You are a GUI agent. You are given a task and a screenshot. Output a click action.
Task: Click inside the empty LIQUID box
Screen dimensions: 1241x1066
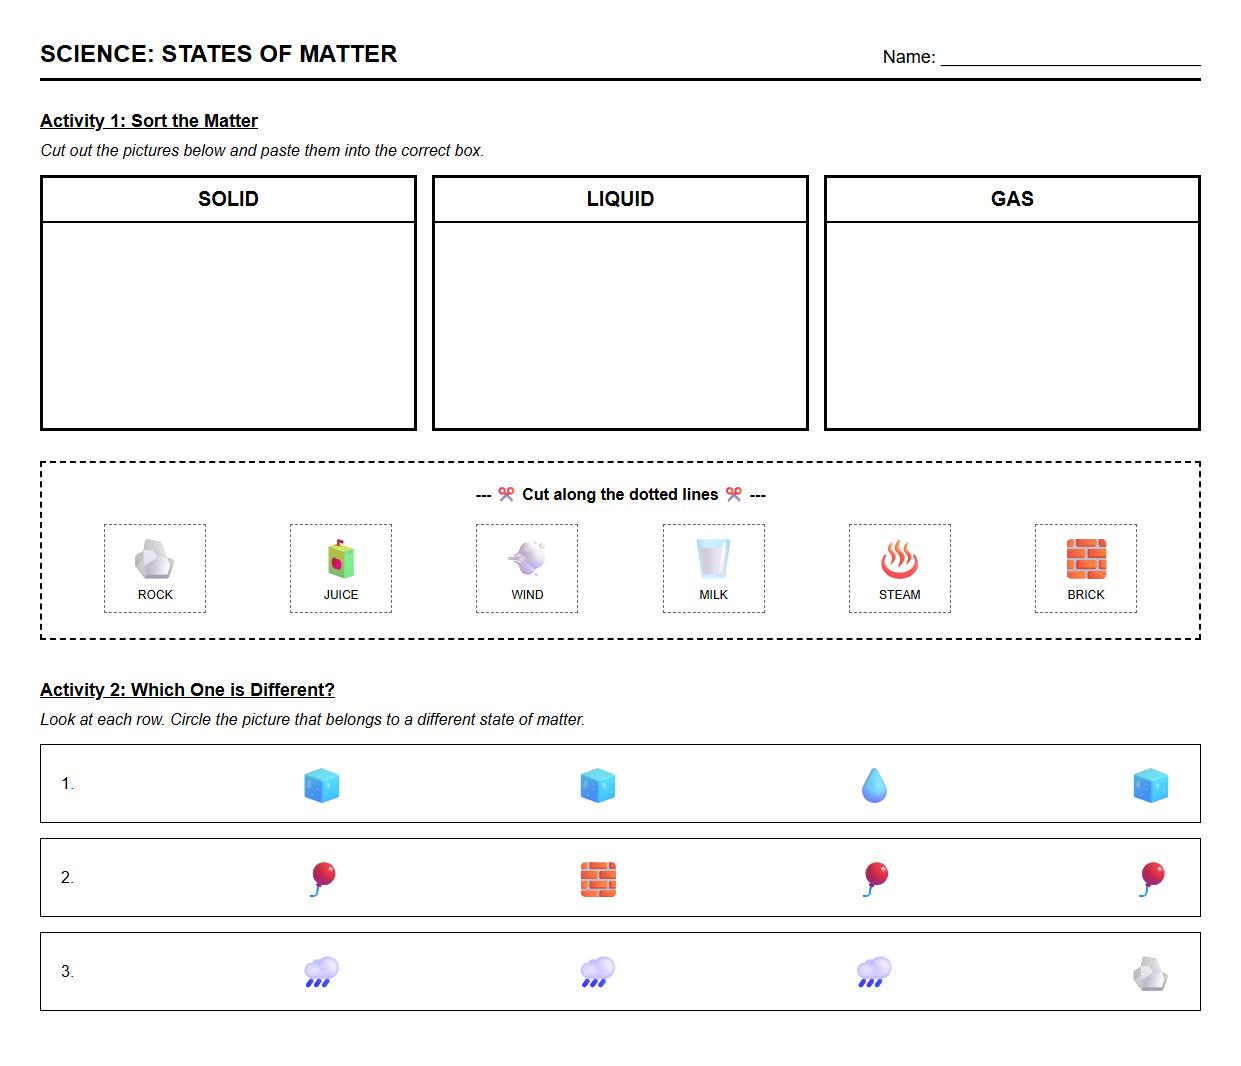[x=620, y=325]
